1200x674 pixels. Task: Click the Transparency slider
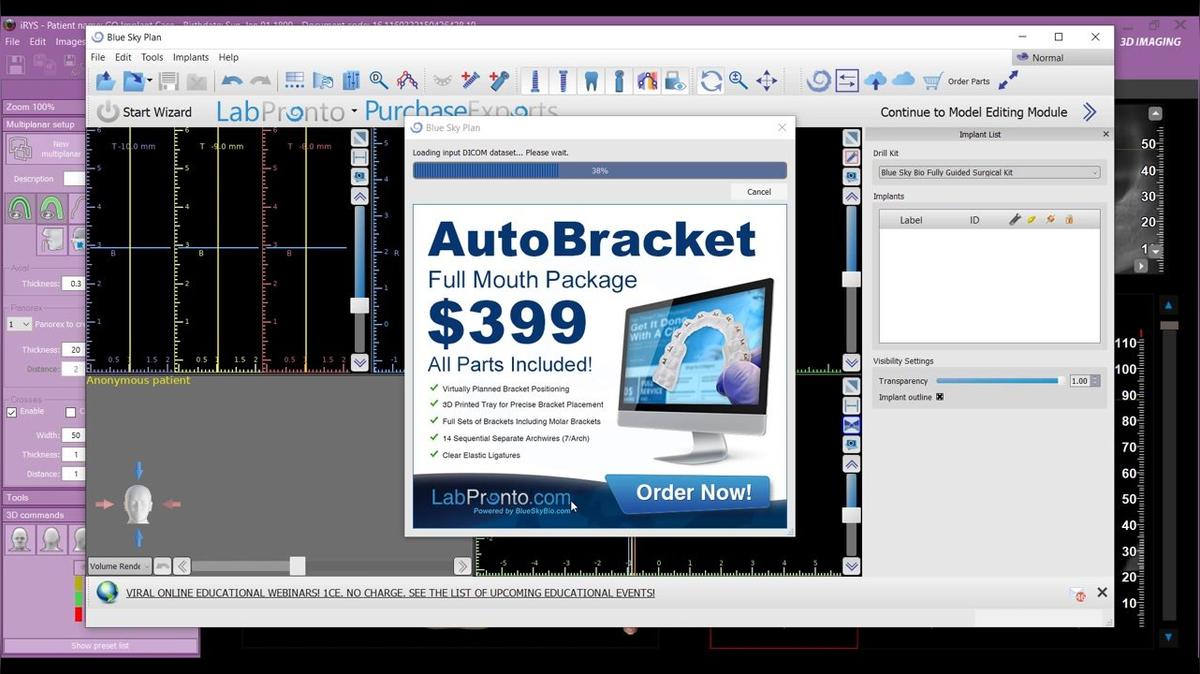point(1000,381)
